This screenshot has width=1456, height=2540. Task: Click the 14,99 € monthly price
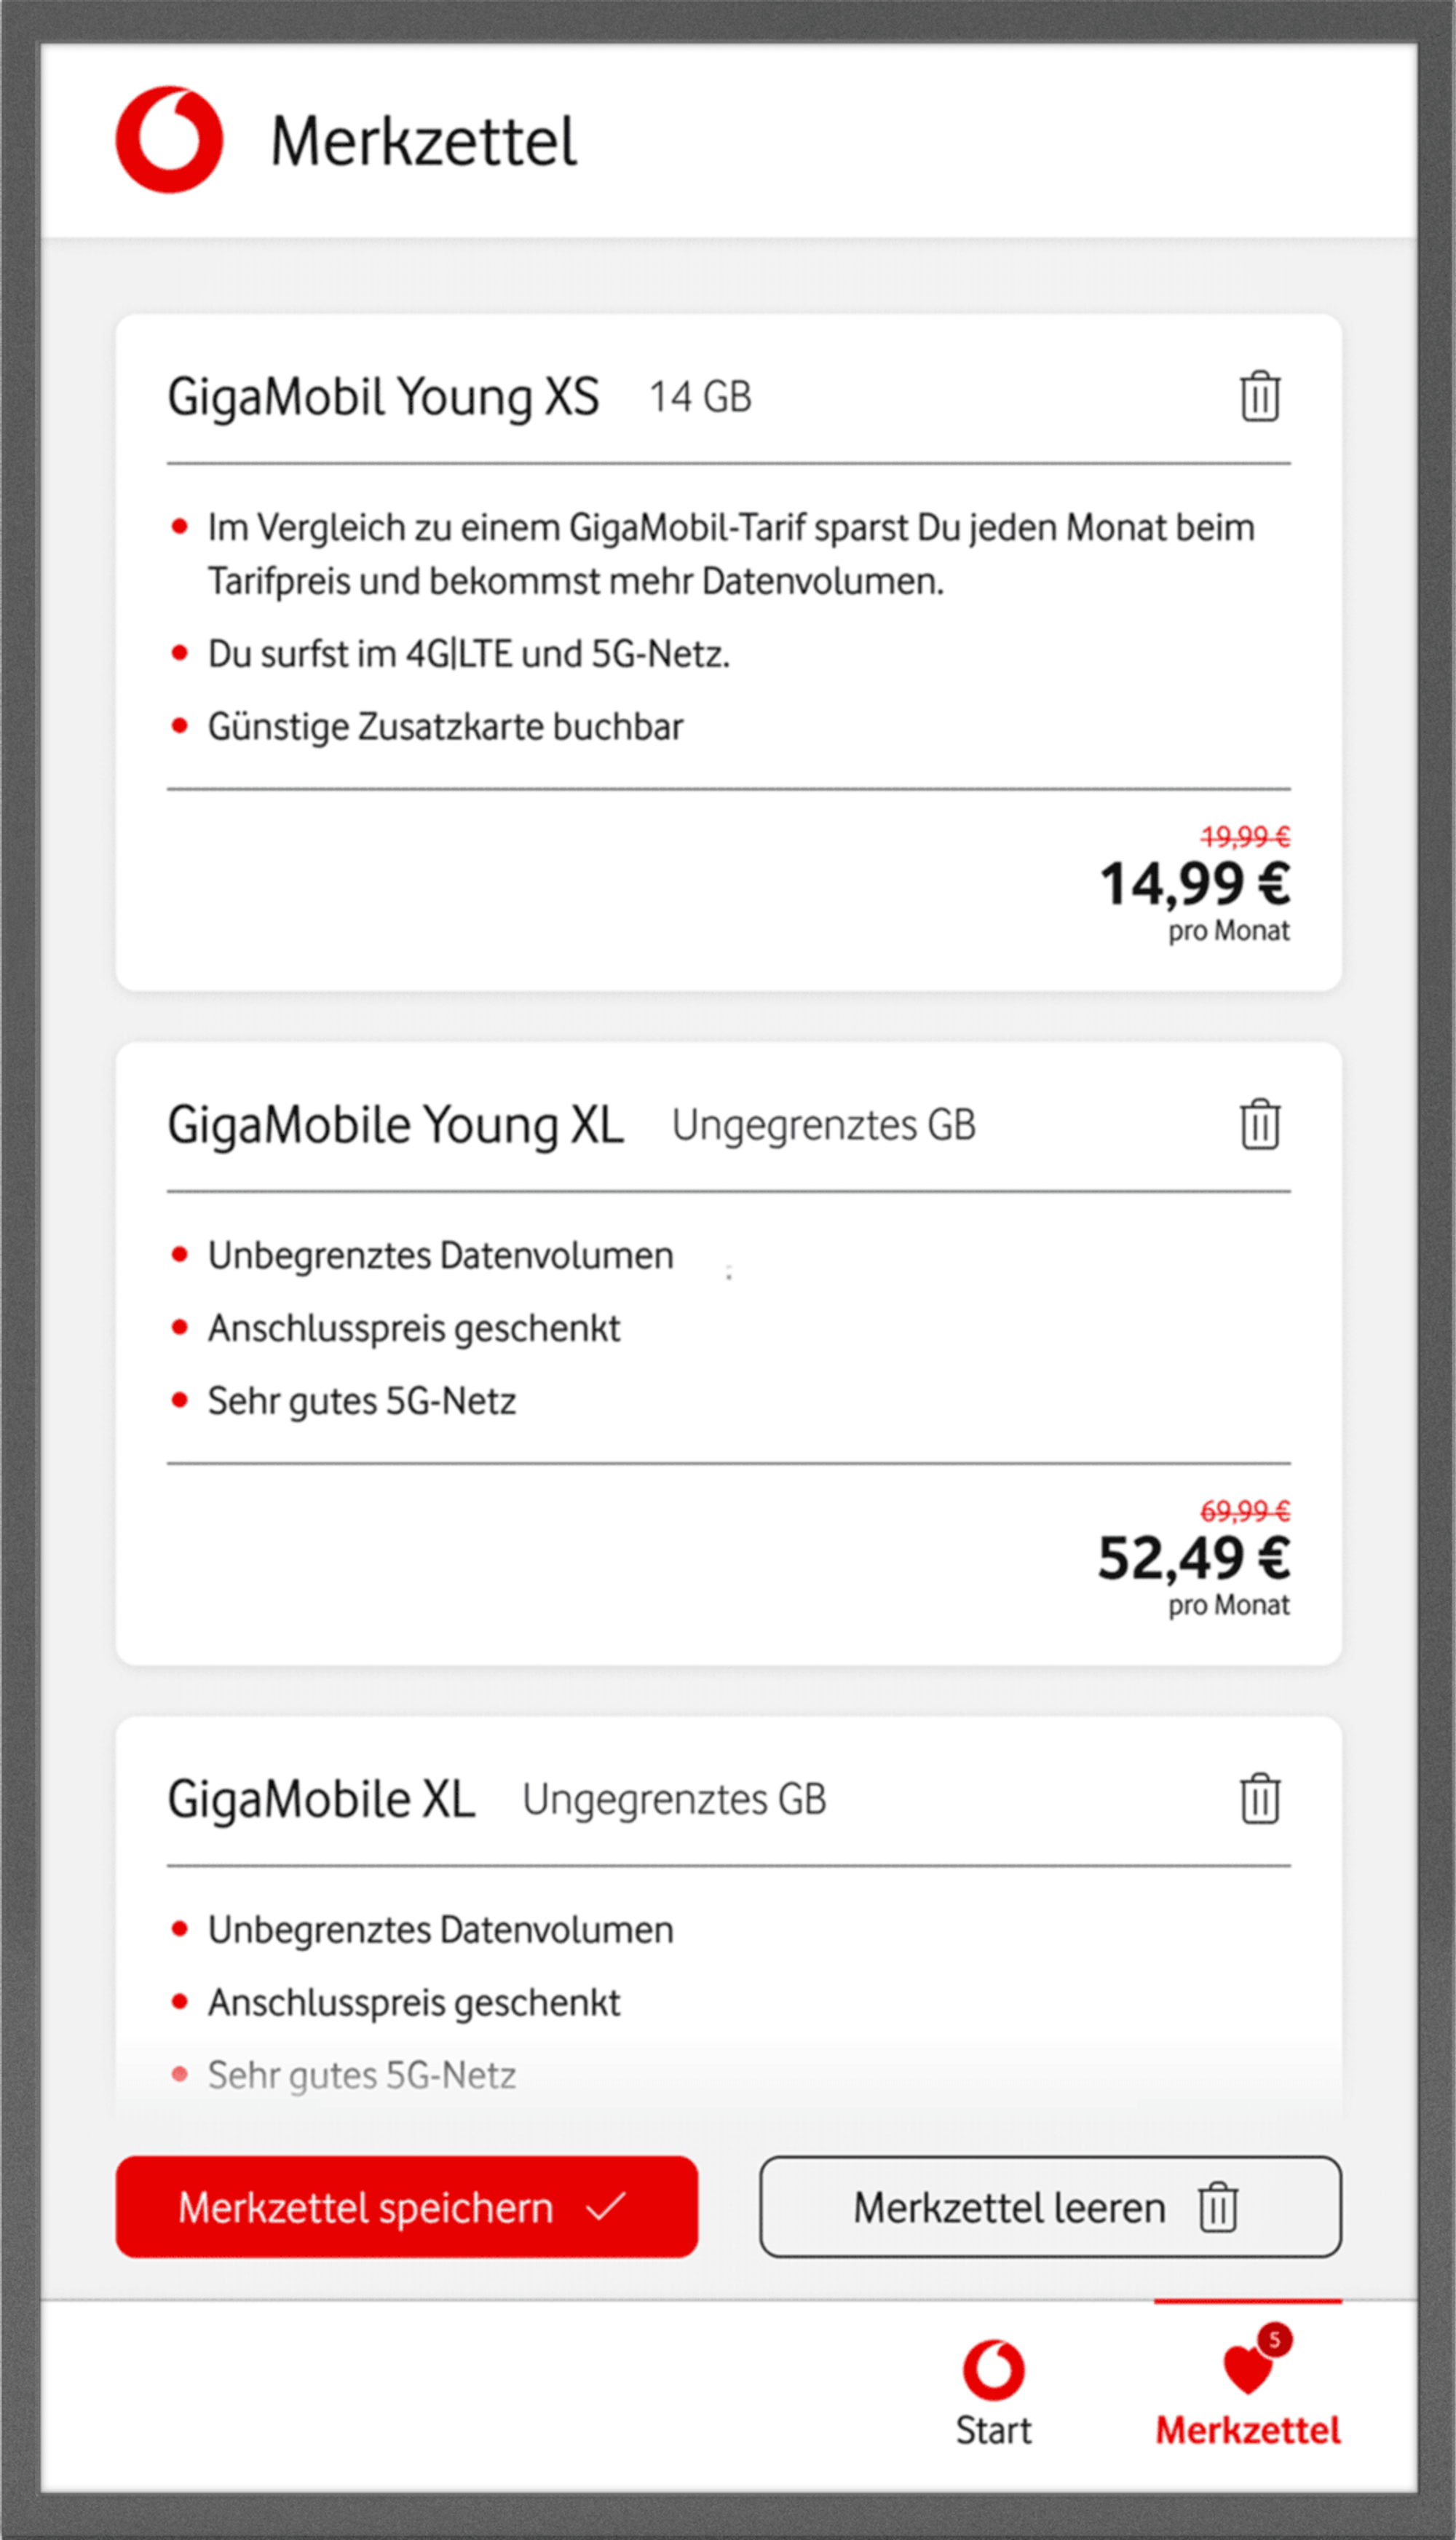pos(1194,884)
